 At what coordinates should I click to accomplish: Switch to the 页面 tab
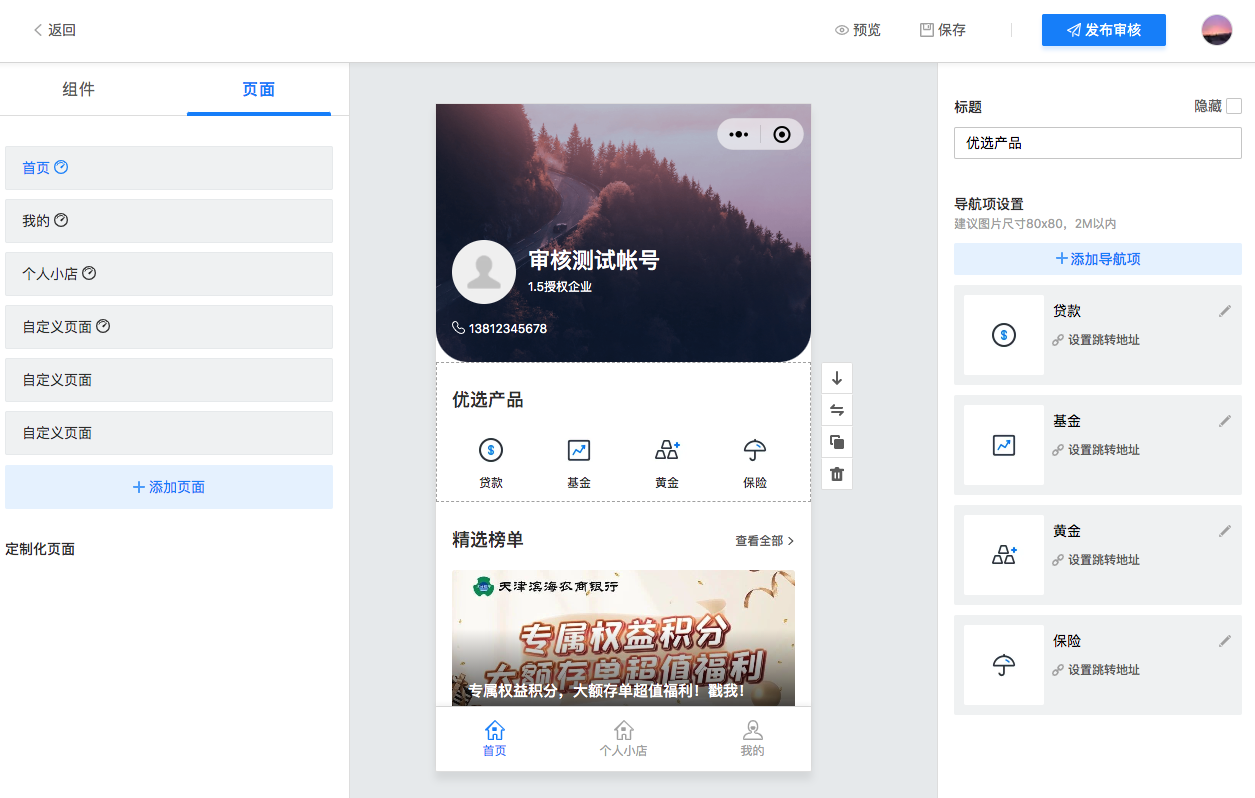click(259, 89)
